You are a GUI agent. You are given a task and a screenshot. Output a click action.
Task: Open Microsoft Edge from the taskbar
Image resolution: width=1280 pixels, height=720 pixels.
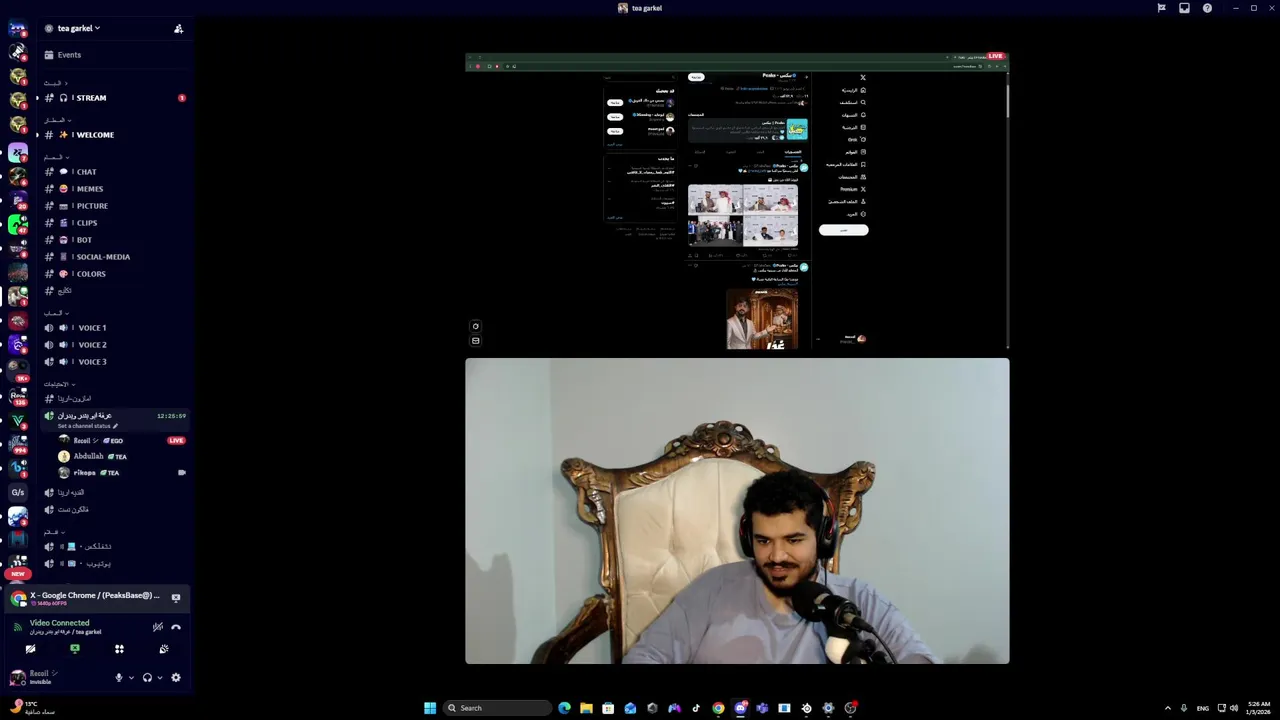[564, 708]
